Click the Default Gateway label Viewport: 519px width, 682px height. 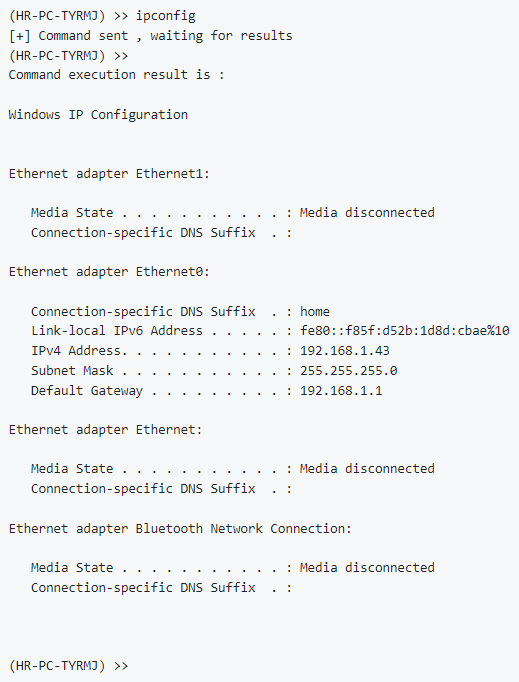coord(87,391)
